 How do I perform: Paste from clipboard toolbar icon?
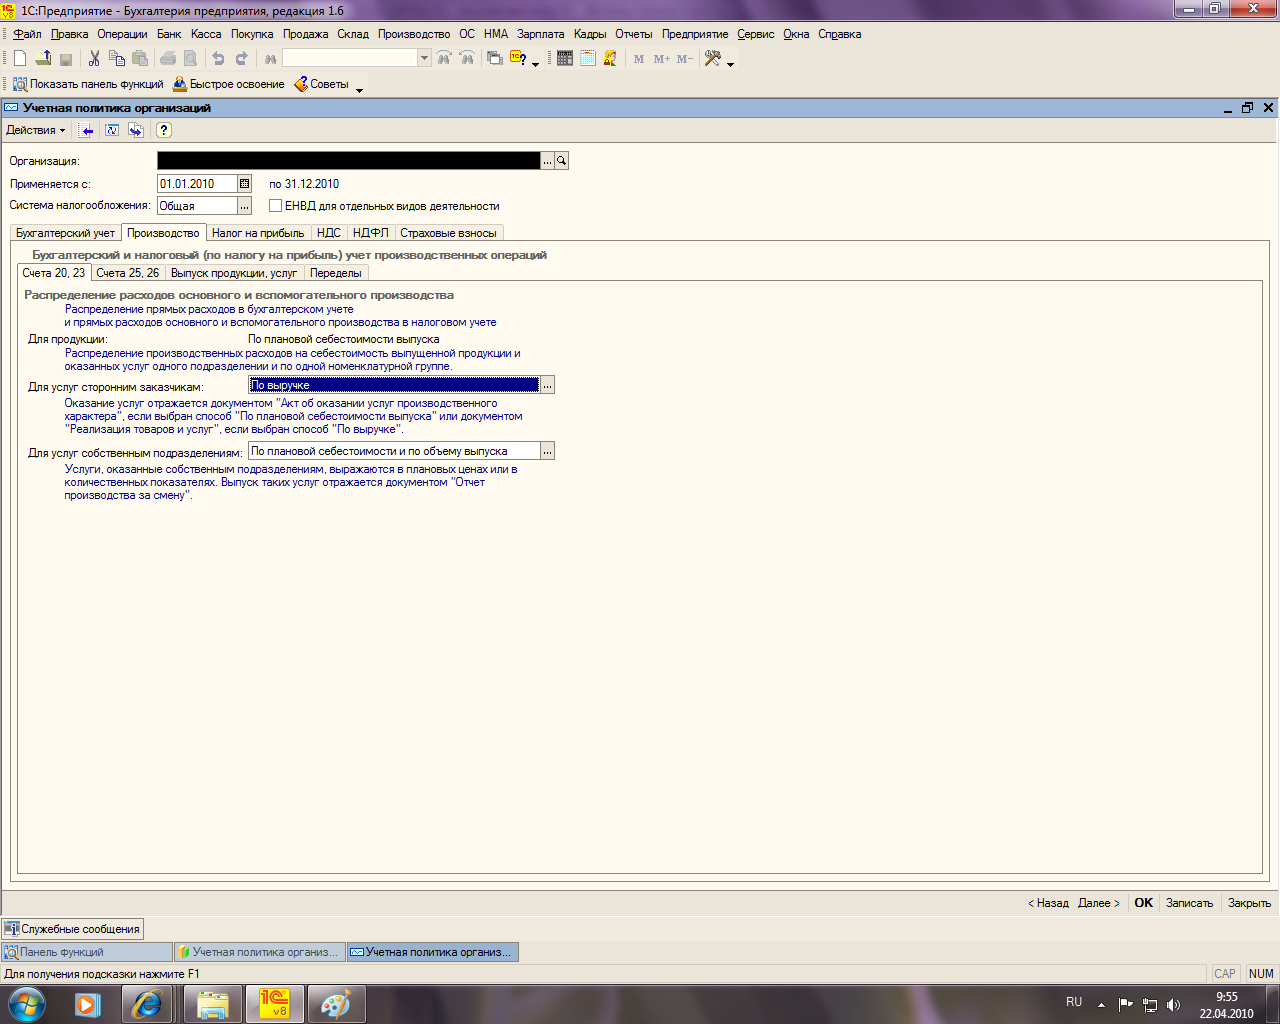(140, 59)
